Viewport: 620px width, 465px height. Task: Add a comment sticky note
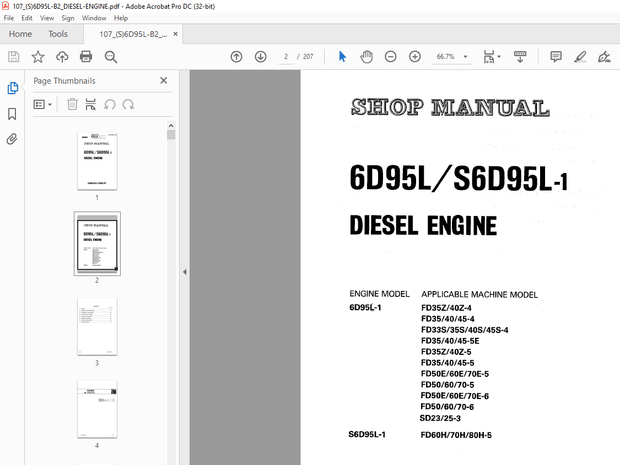(556, 57)
